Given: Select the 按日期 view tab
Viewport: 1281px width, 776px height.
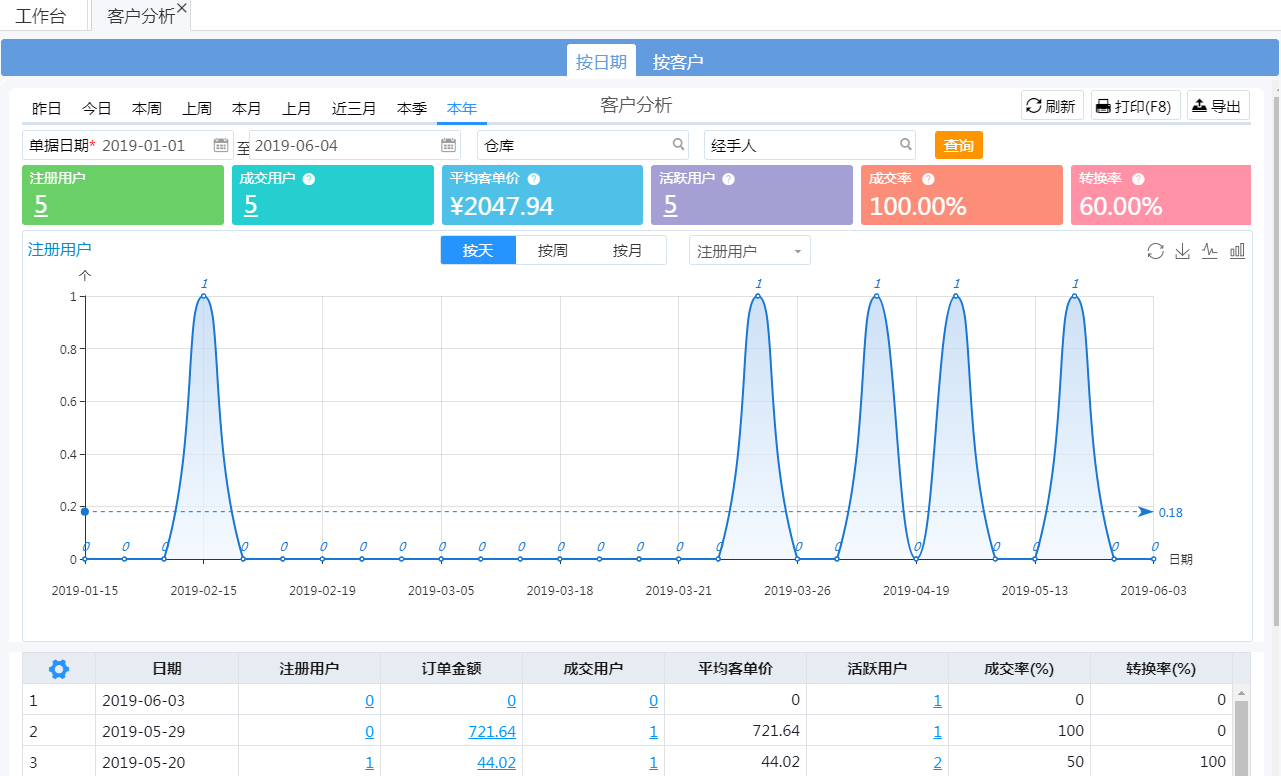Looking at the screenshot, I should (601, 61).
